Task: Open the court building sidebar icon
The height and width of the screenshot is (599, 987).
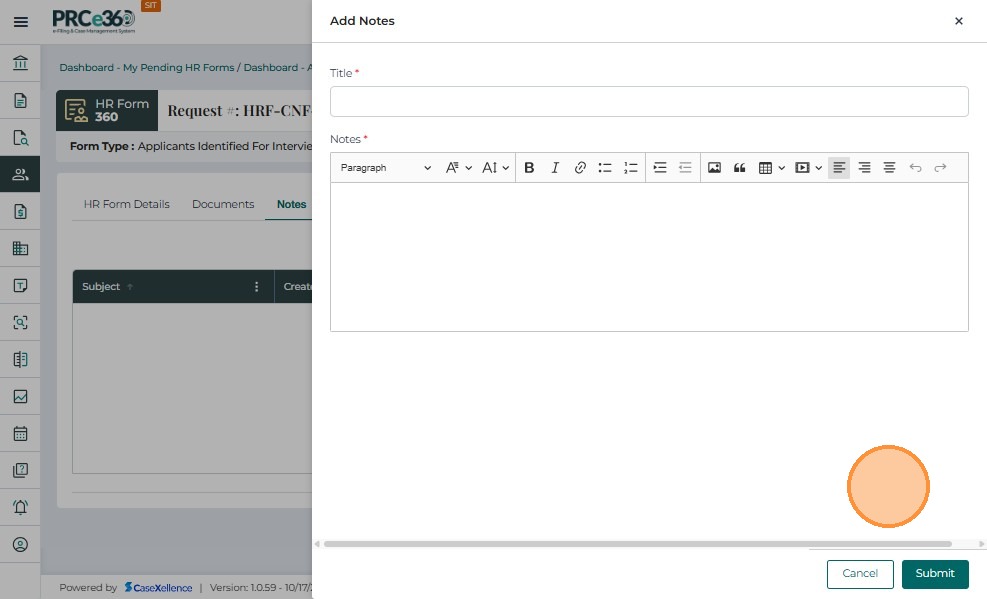Action: 20,63
